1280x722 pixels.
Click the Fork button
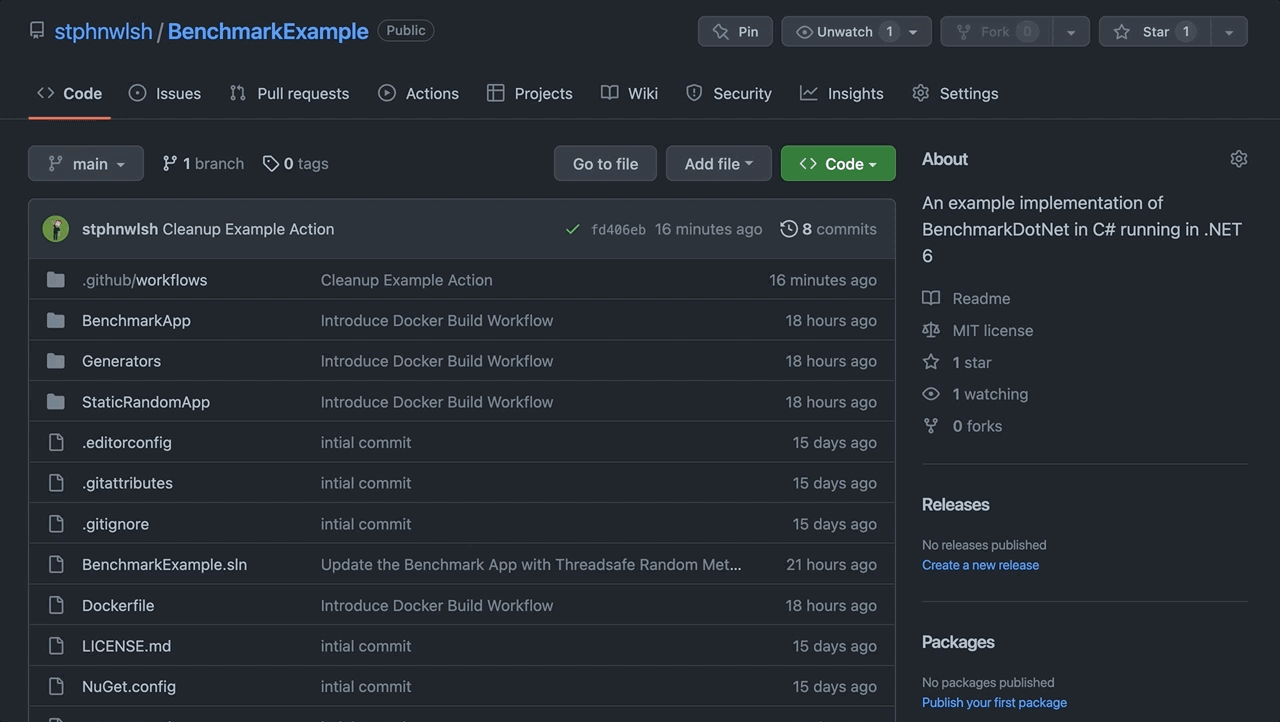click(x=996, y=31)
